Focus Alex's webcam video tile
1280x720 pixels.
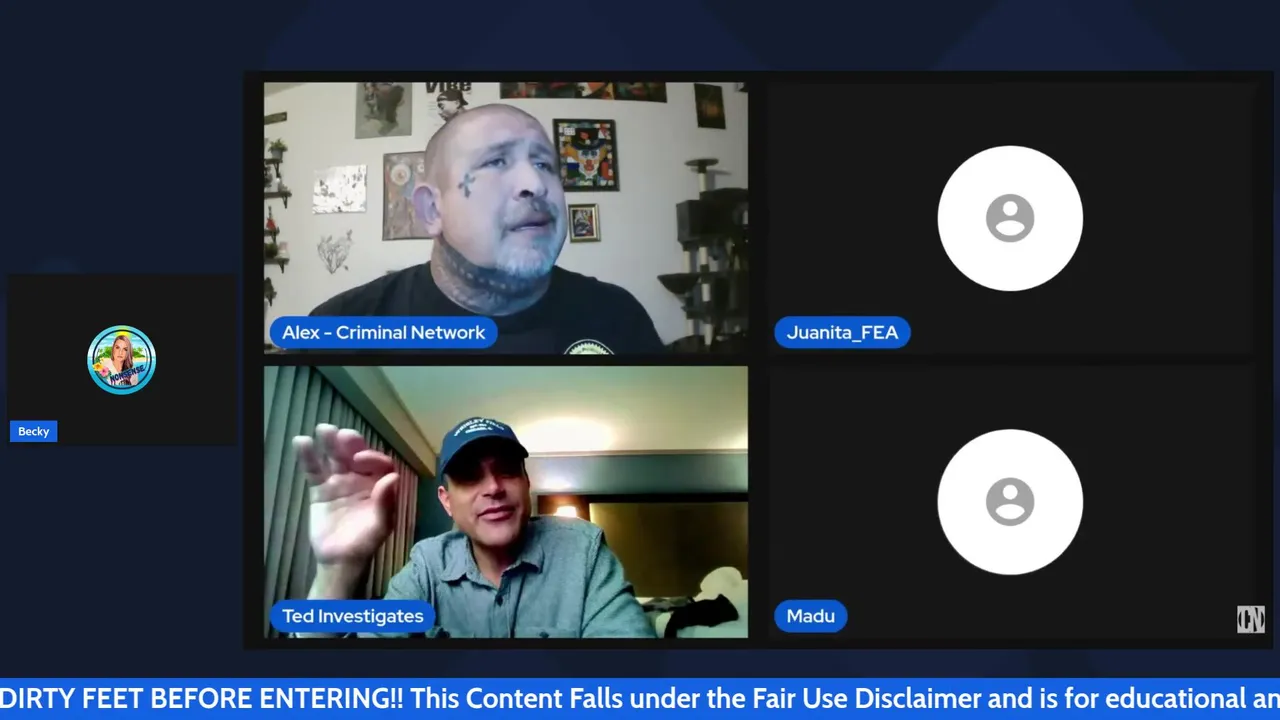pyautogui.click(x=505, y=218)
